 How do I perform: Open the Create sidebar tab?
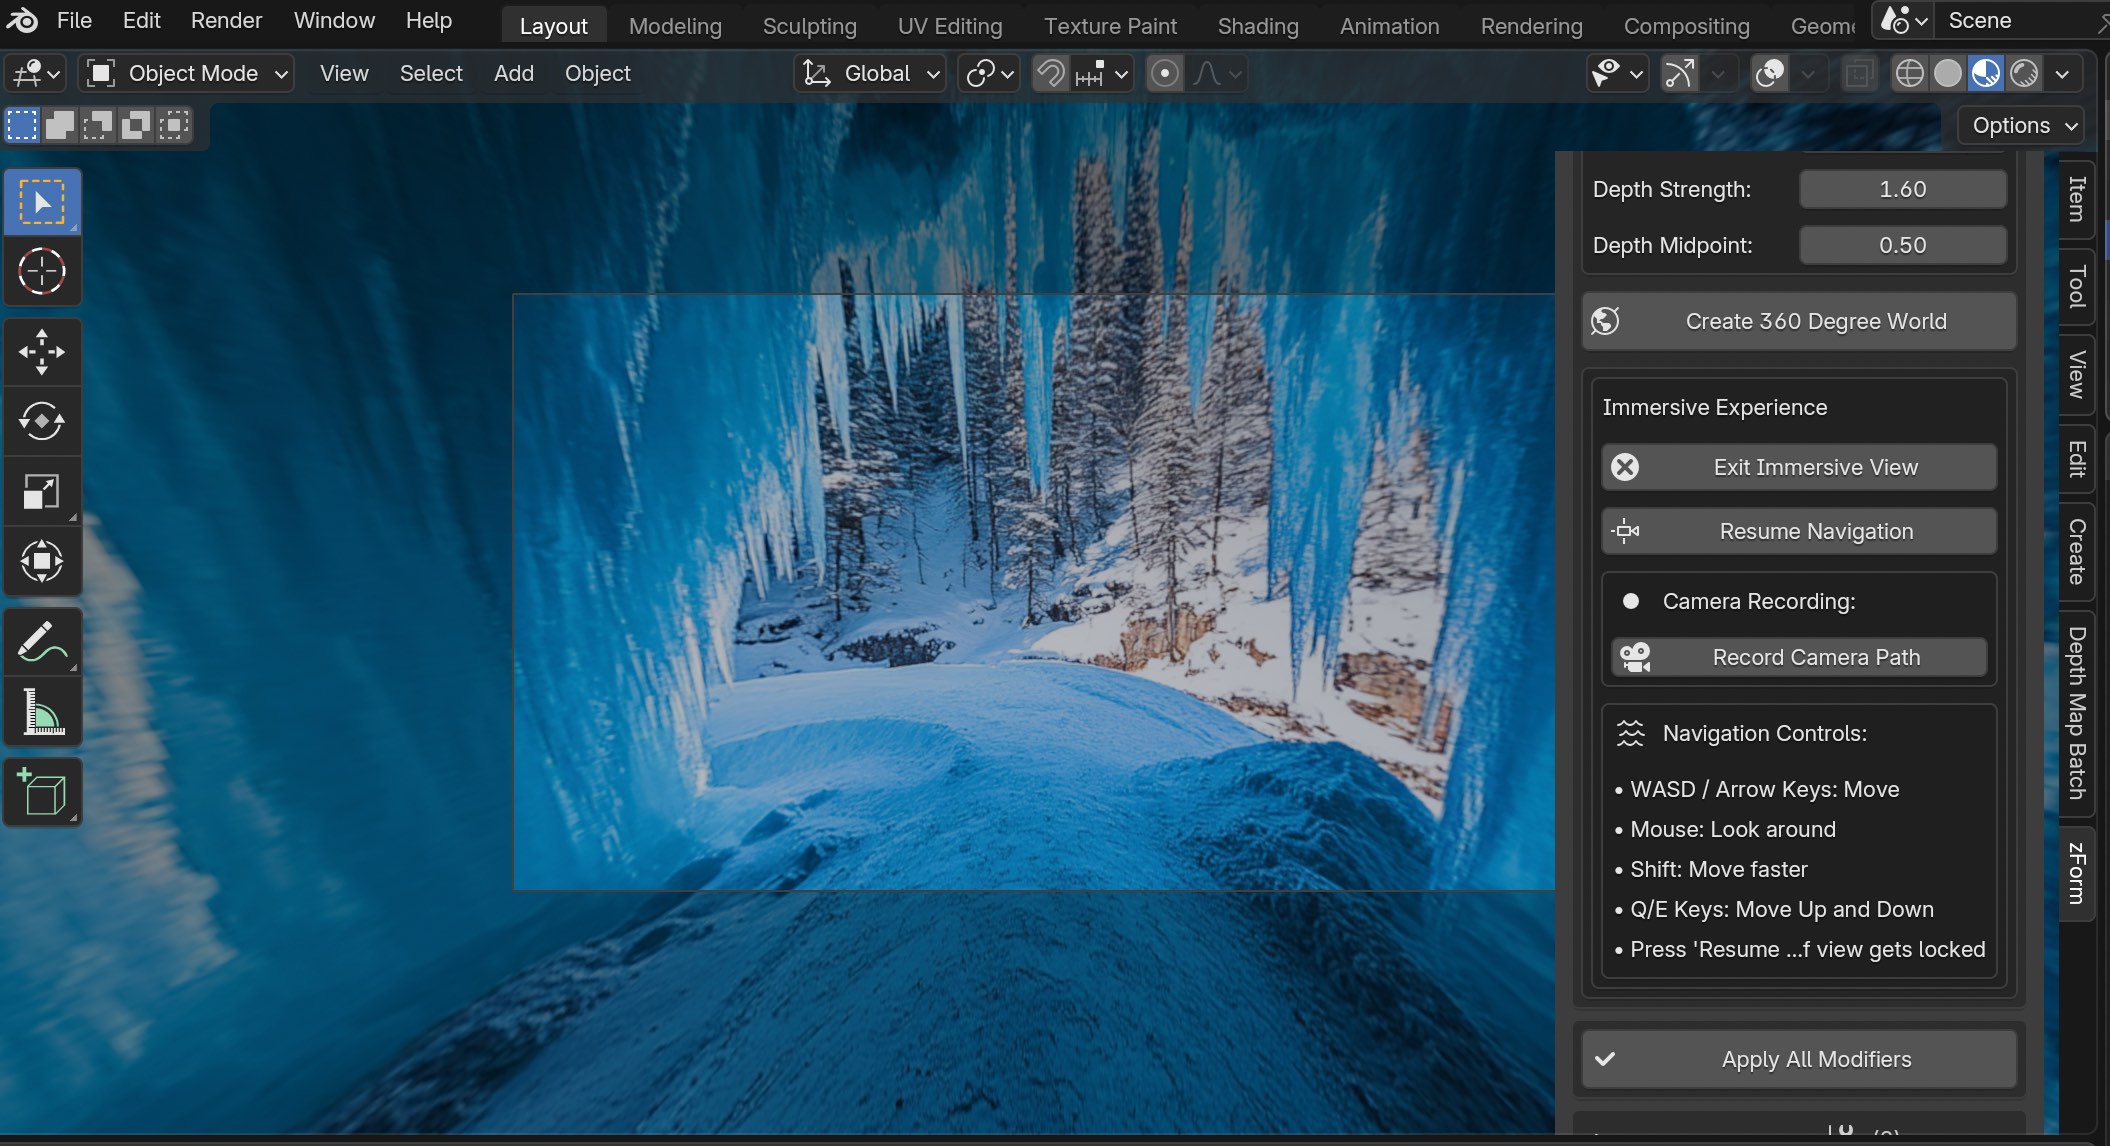pos(2077,551)
